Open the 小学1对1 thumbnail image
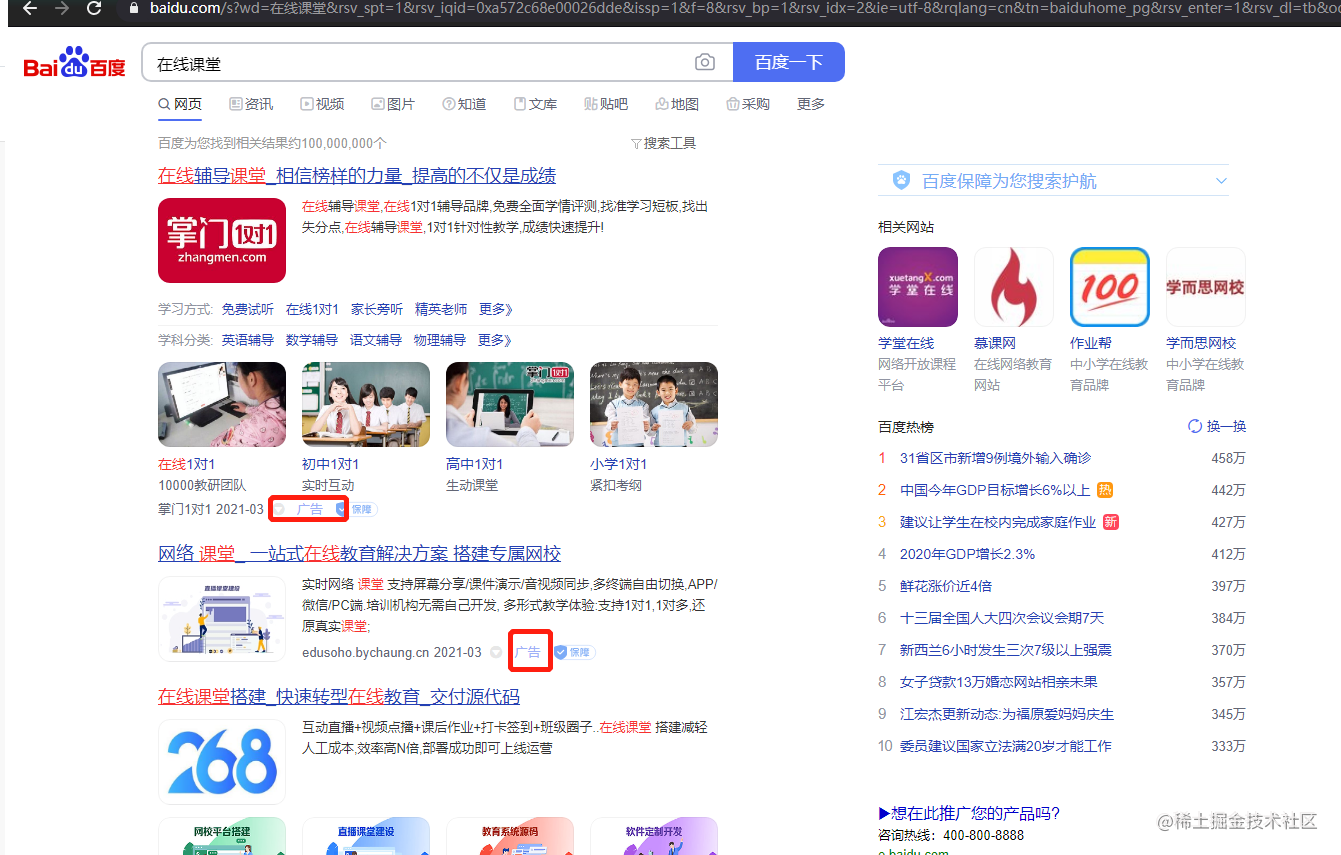Viewport: 1341px width, 855px height. (x=654, y=404)
